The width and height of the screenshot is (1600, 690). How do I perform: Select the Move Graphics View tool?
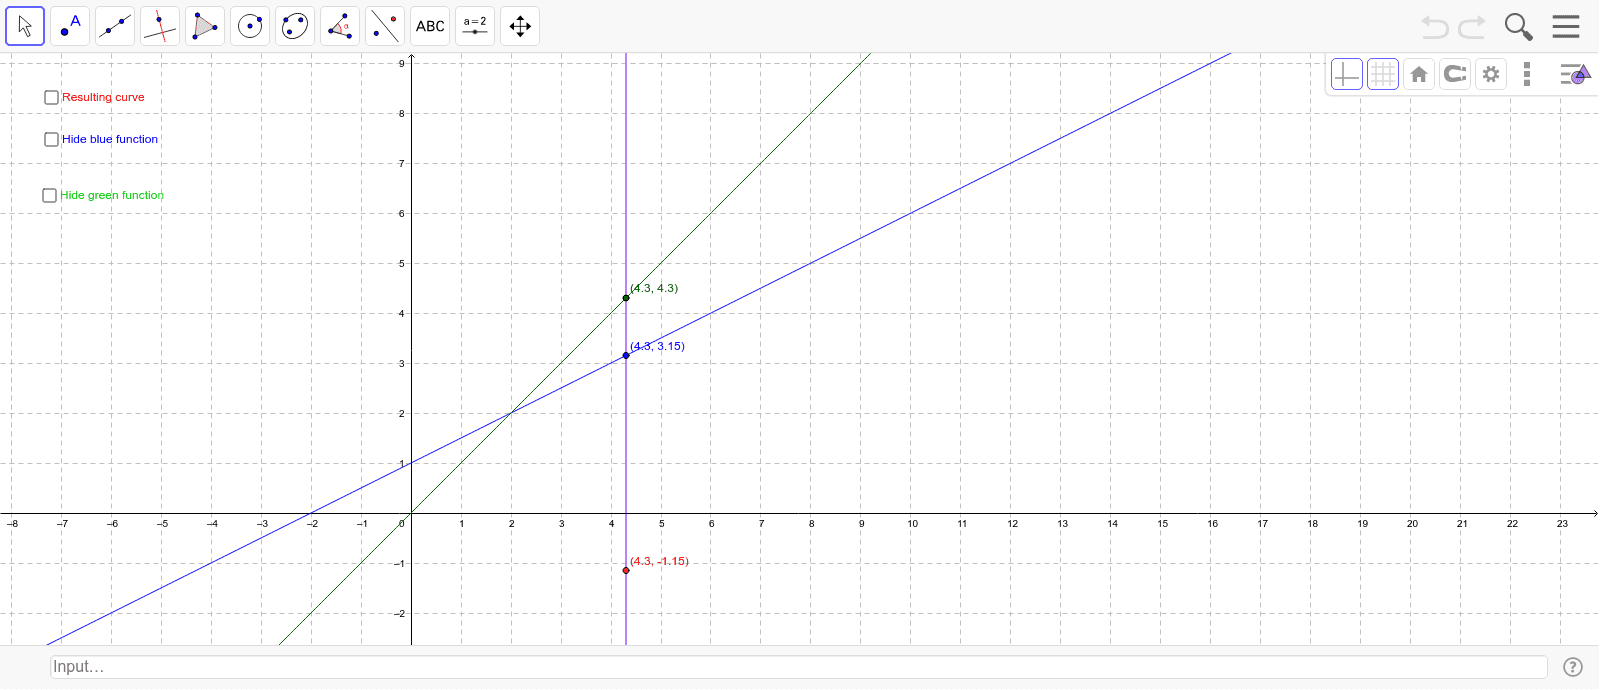(520, 26)
